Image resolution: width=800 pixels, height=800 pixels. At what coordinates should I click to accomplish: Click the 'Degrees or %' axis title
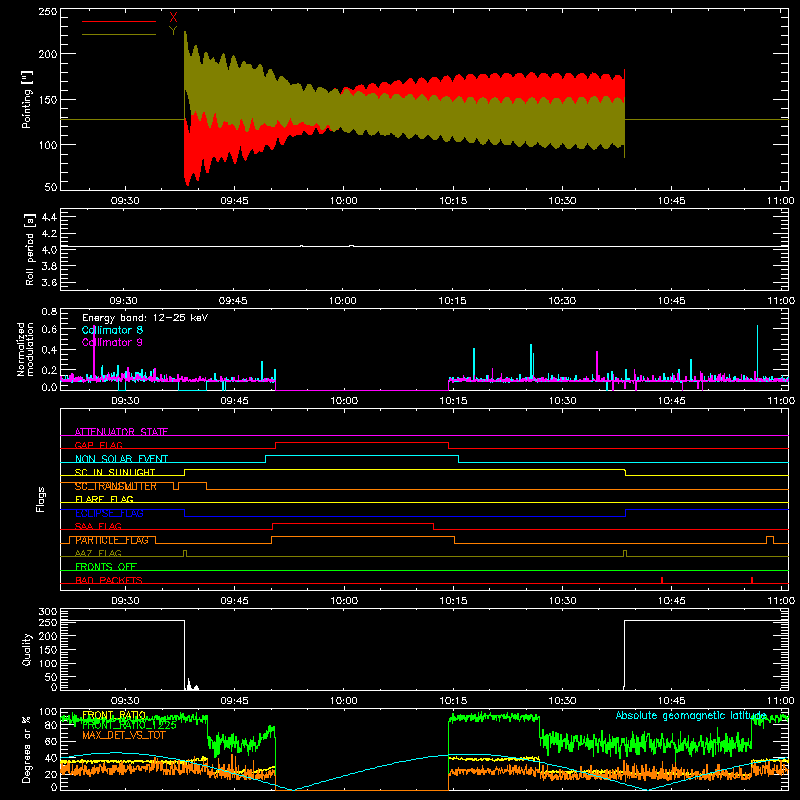click(x=27, y=750)
